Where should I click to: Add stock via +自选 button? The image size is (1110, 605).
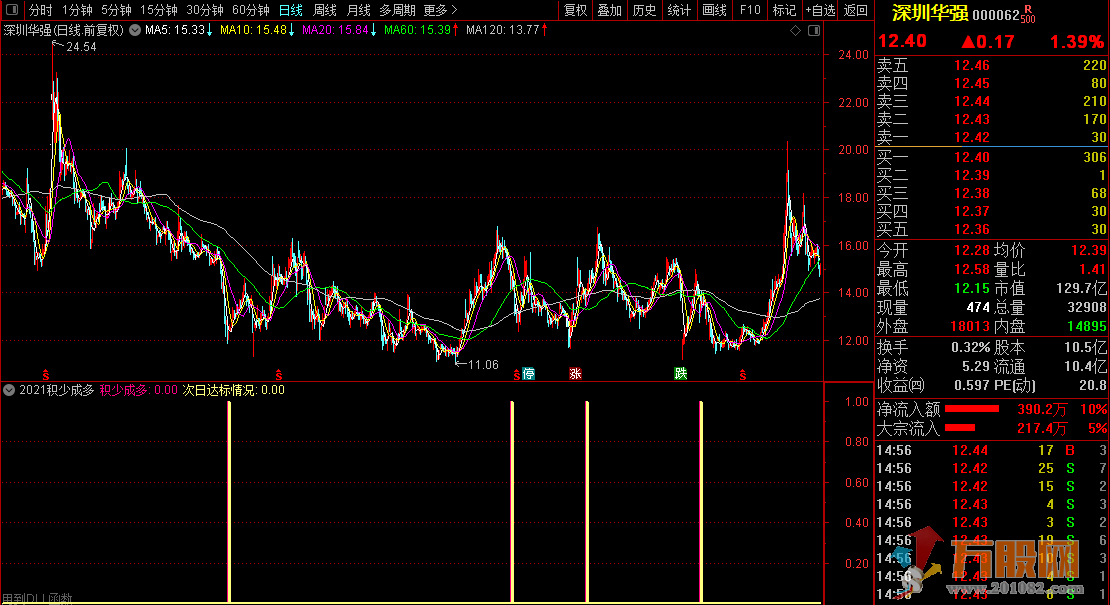click(820, 10)
